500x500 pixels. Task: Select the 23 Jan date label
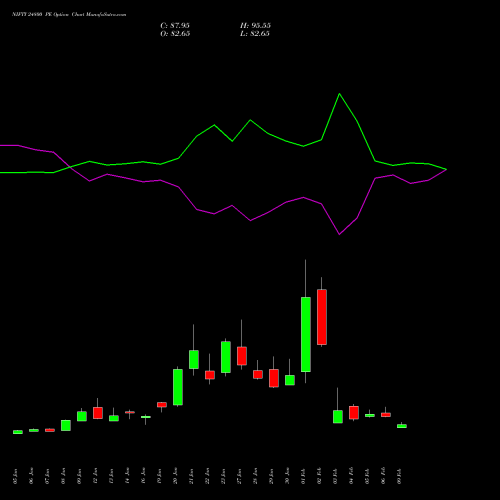pos(223,476)
